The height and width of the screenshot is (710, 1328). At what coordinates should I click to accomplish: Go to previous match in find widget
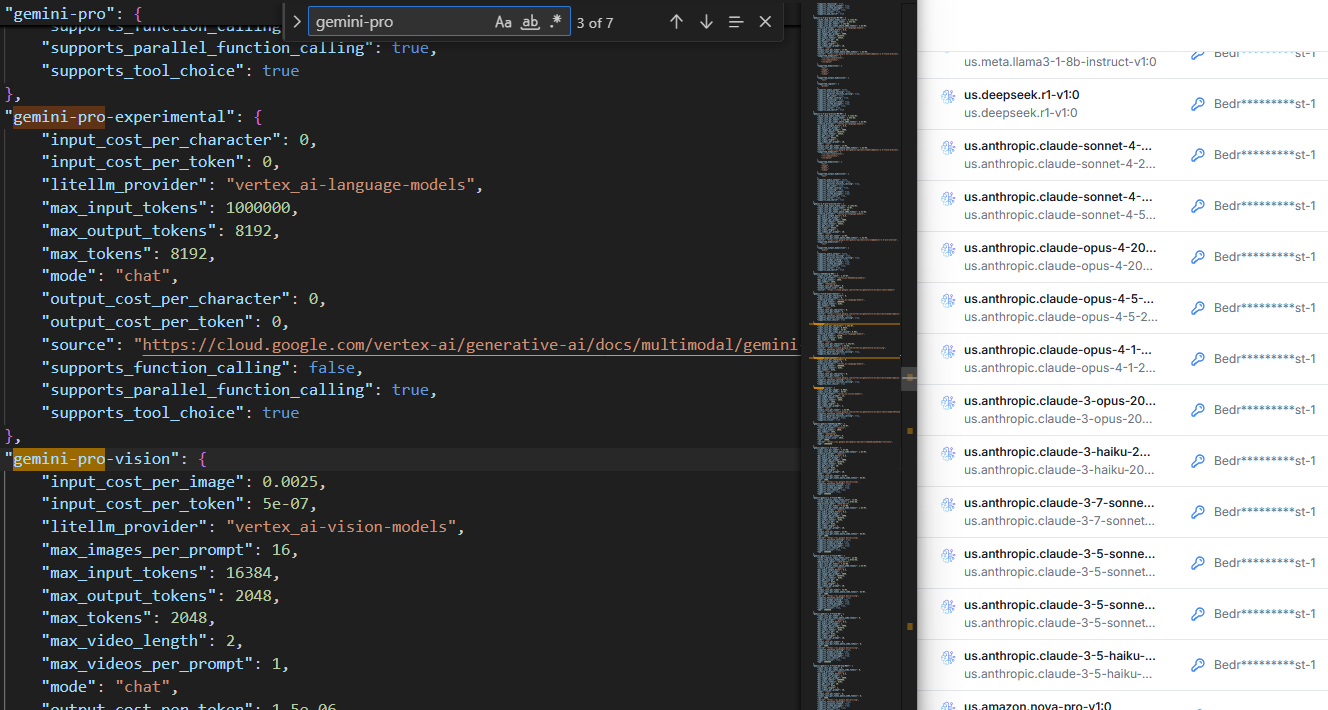coord(676,22)
